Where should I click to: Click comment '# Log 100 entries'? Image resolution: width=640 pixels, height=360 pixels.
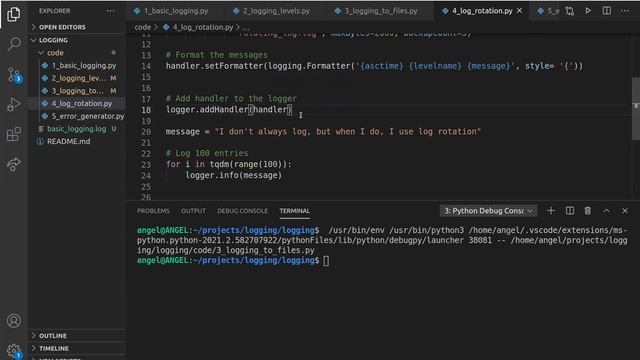(207, 153)
